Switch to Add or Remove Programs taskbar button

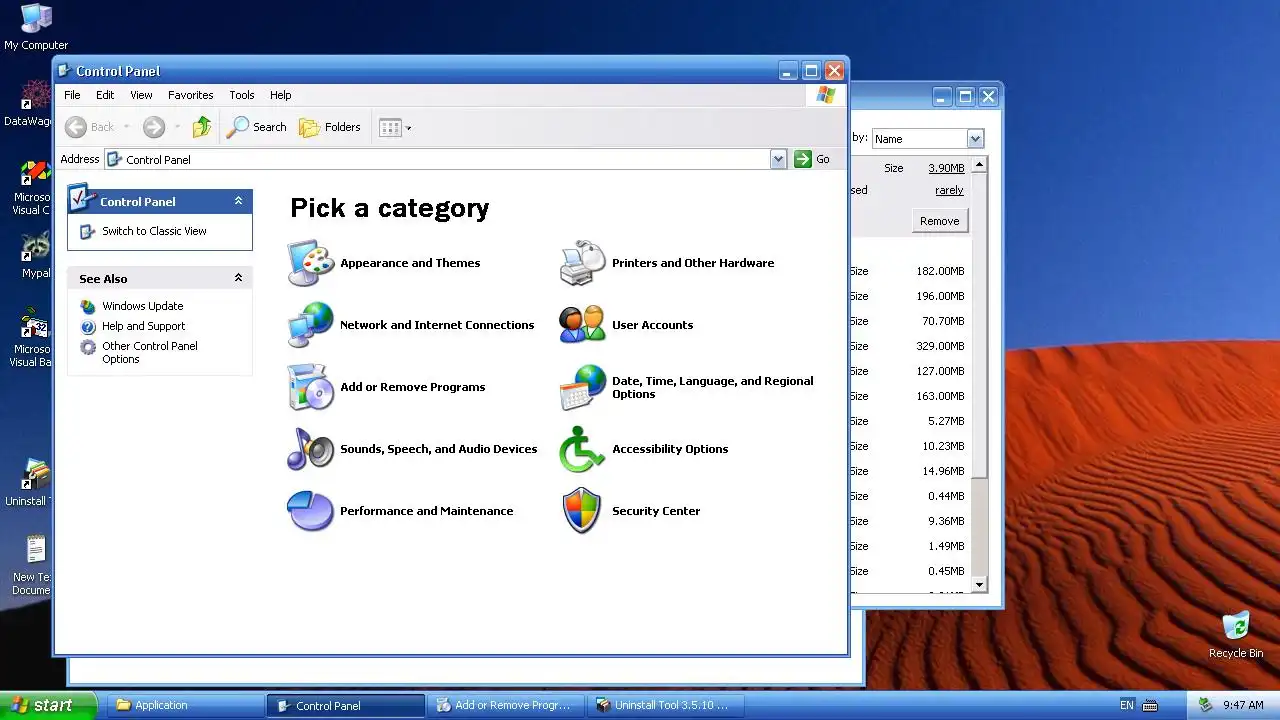(506, 705)
